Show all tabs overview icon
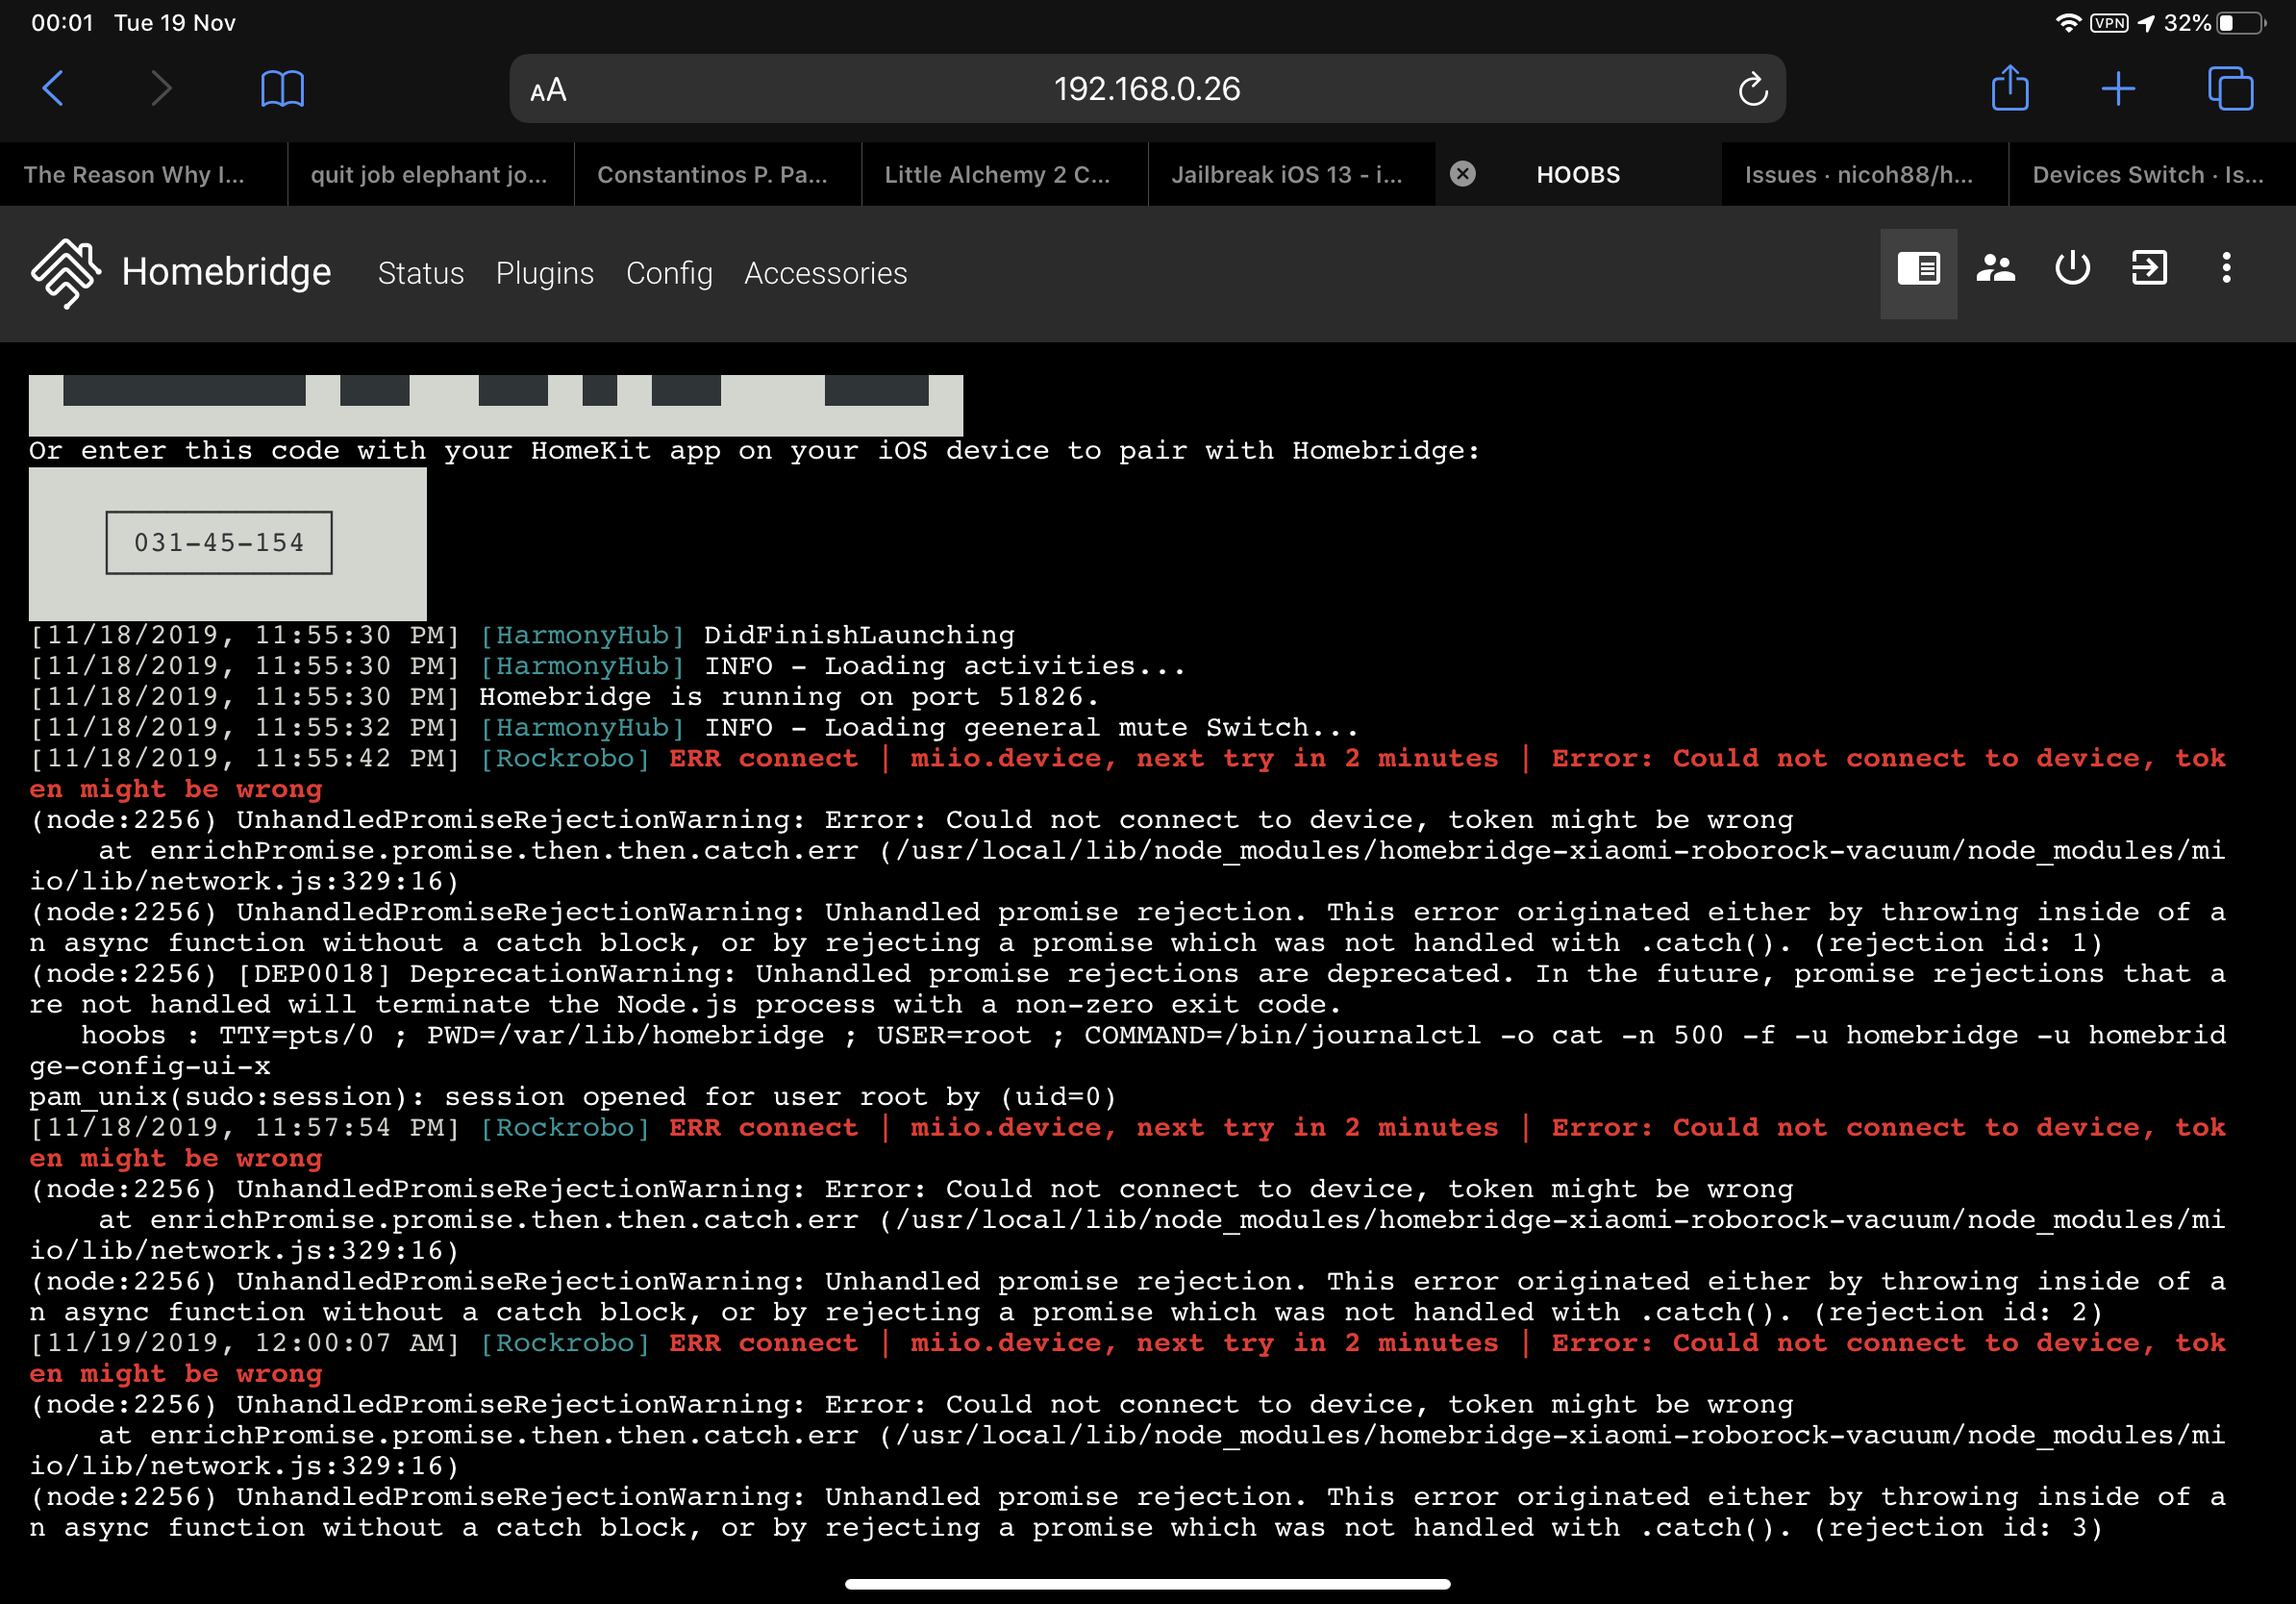Viewport: 2296px width, 1604px height. [2230, 89]
